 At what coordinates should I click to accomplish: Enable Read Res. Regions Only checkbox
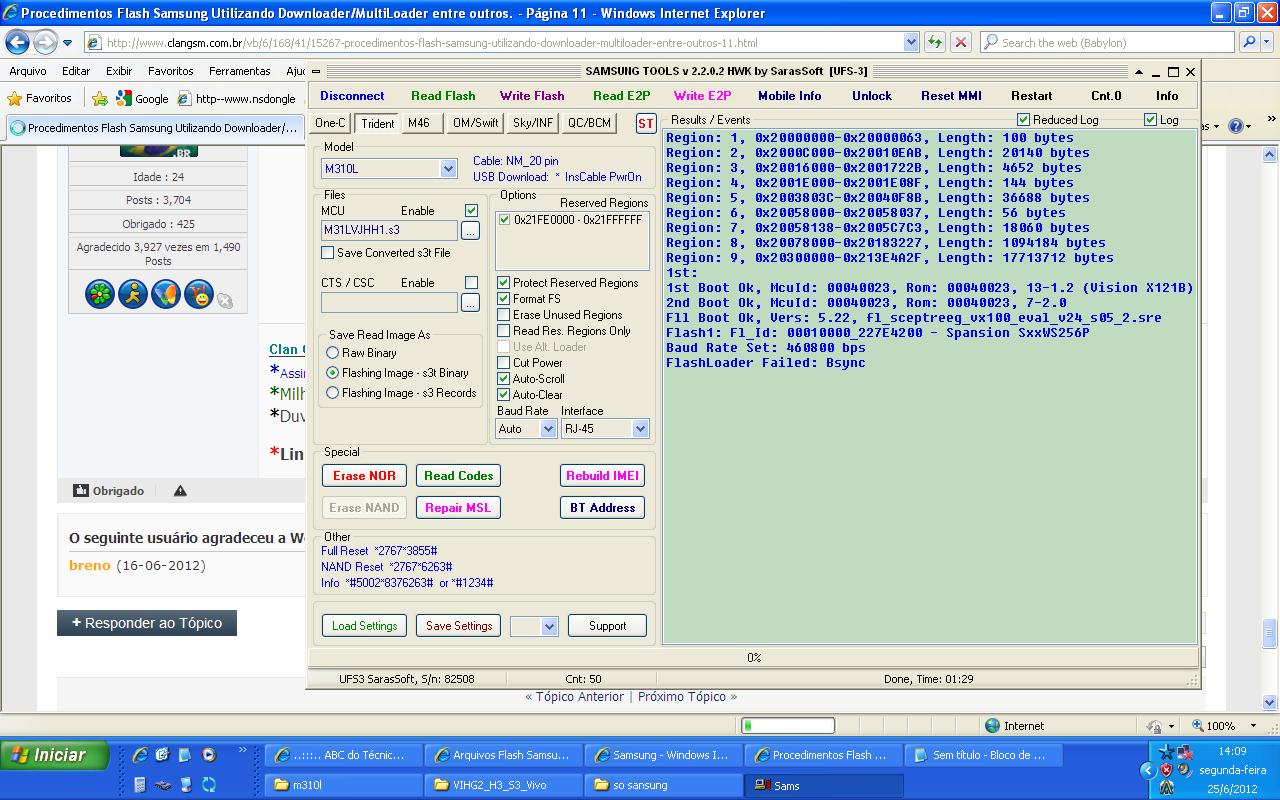(x=504, y=331)
